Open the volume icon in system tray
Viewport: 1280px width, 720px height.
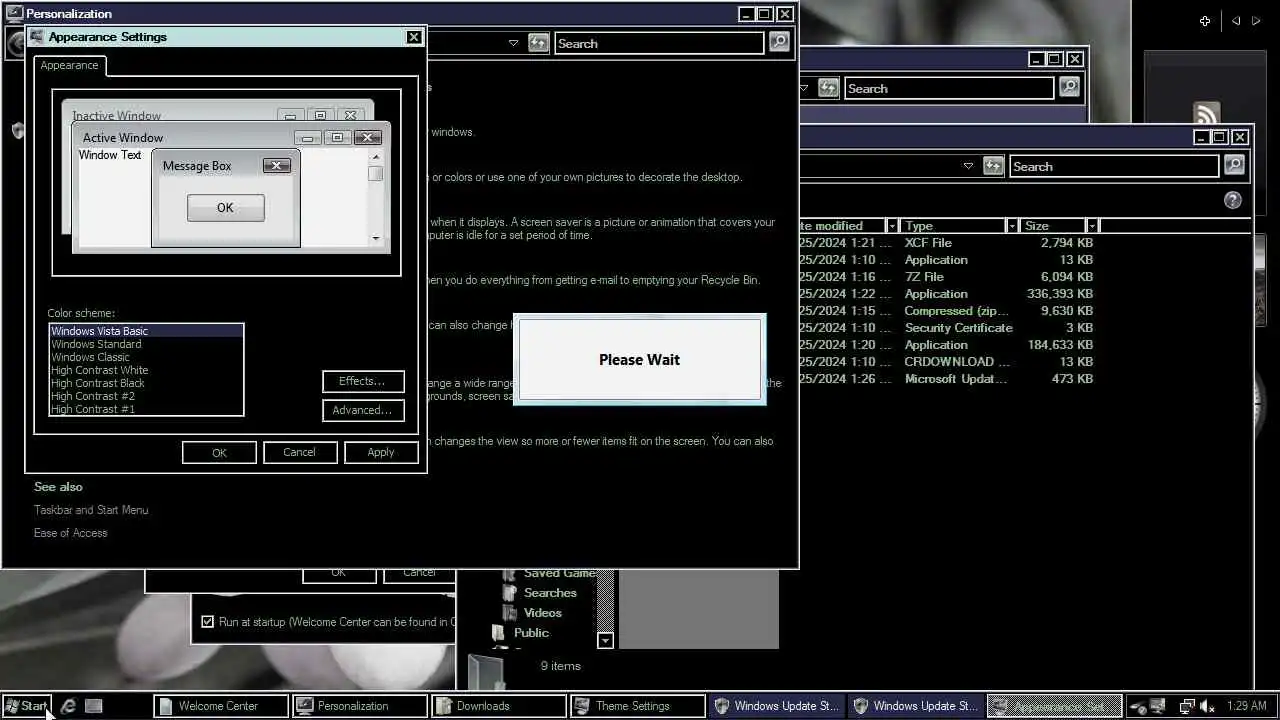pyautogui.click(x=1207, y=706)
